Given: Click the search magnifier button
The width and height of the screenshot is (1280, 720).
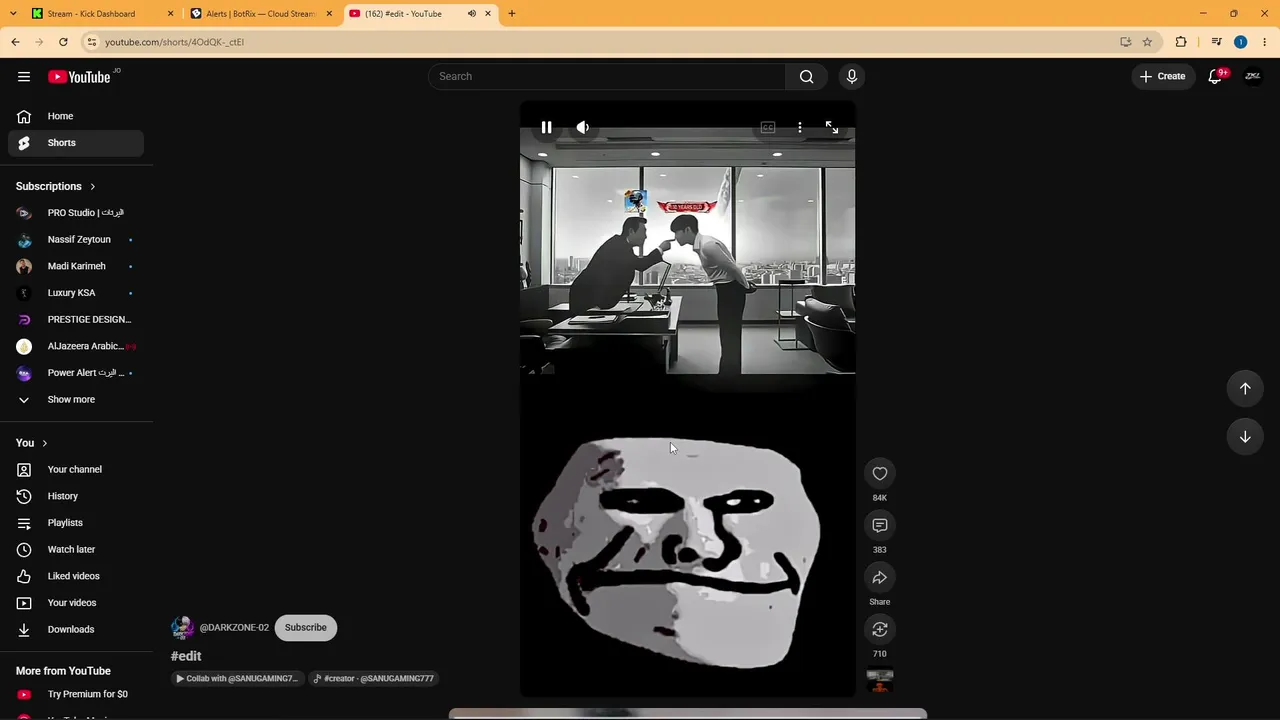Looking at the screenshot, I should tap(806, 77).
